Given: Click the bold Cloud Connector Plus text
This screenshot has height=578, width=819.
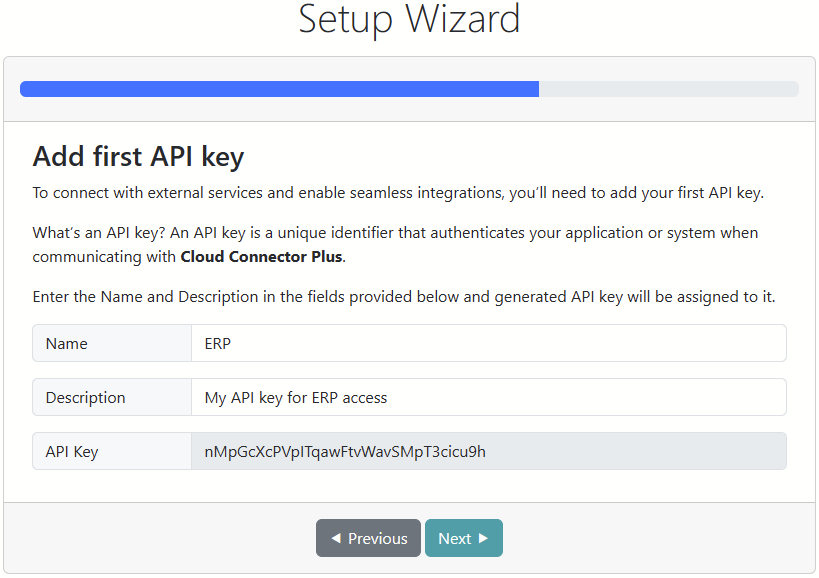Looking at the screenshot, I should pos(261,256).
